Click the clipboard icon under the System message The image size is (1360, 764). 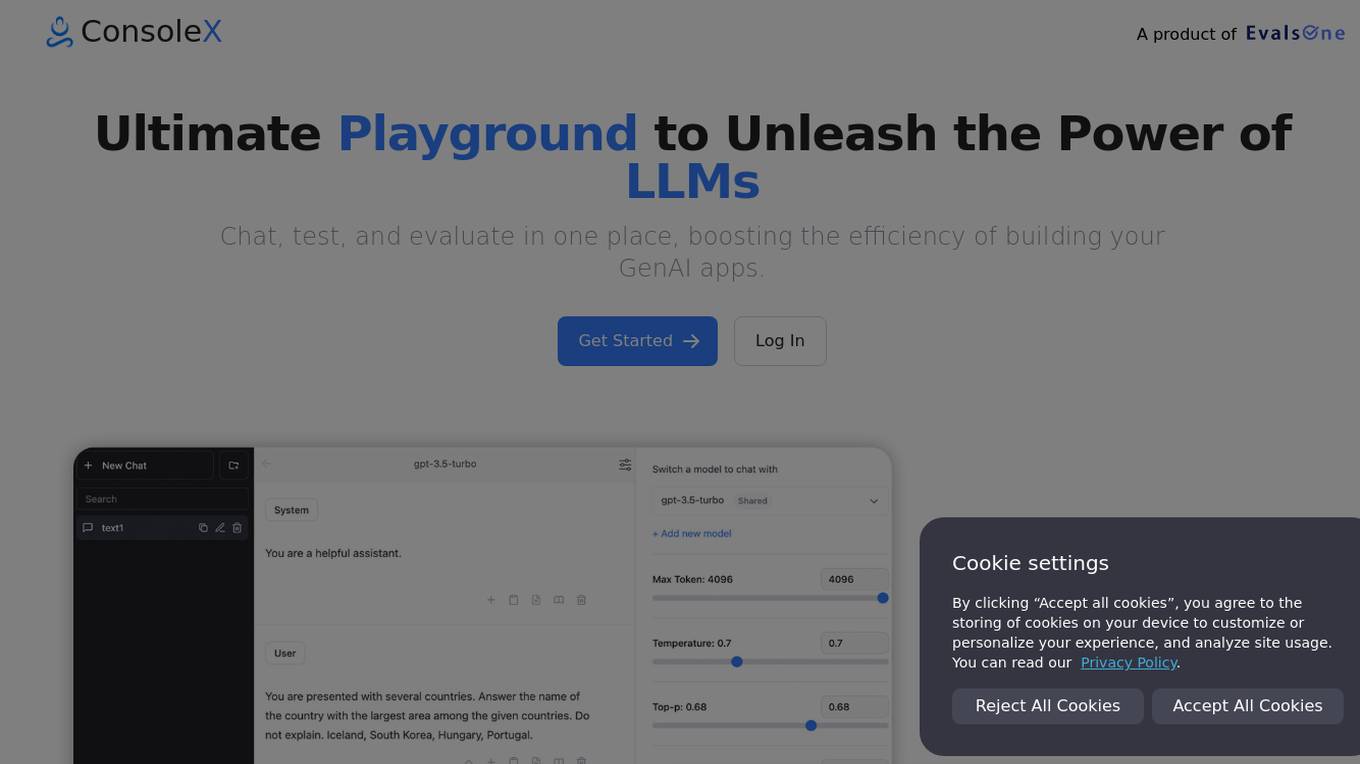point(513,600)
